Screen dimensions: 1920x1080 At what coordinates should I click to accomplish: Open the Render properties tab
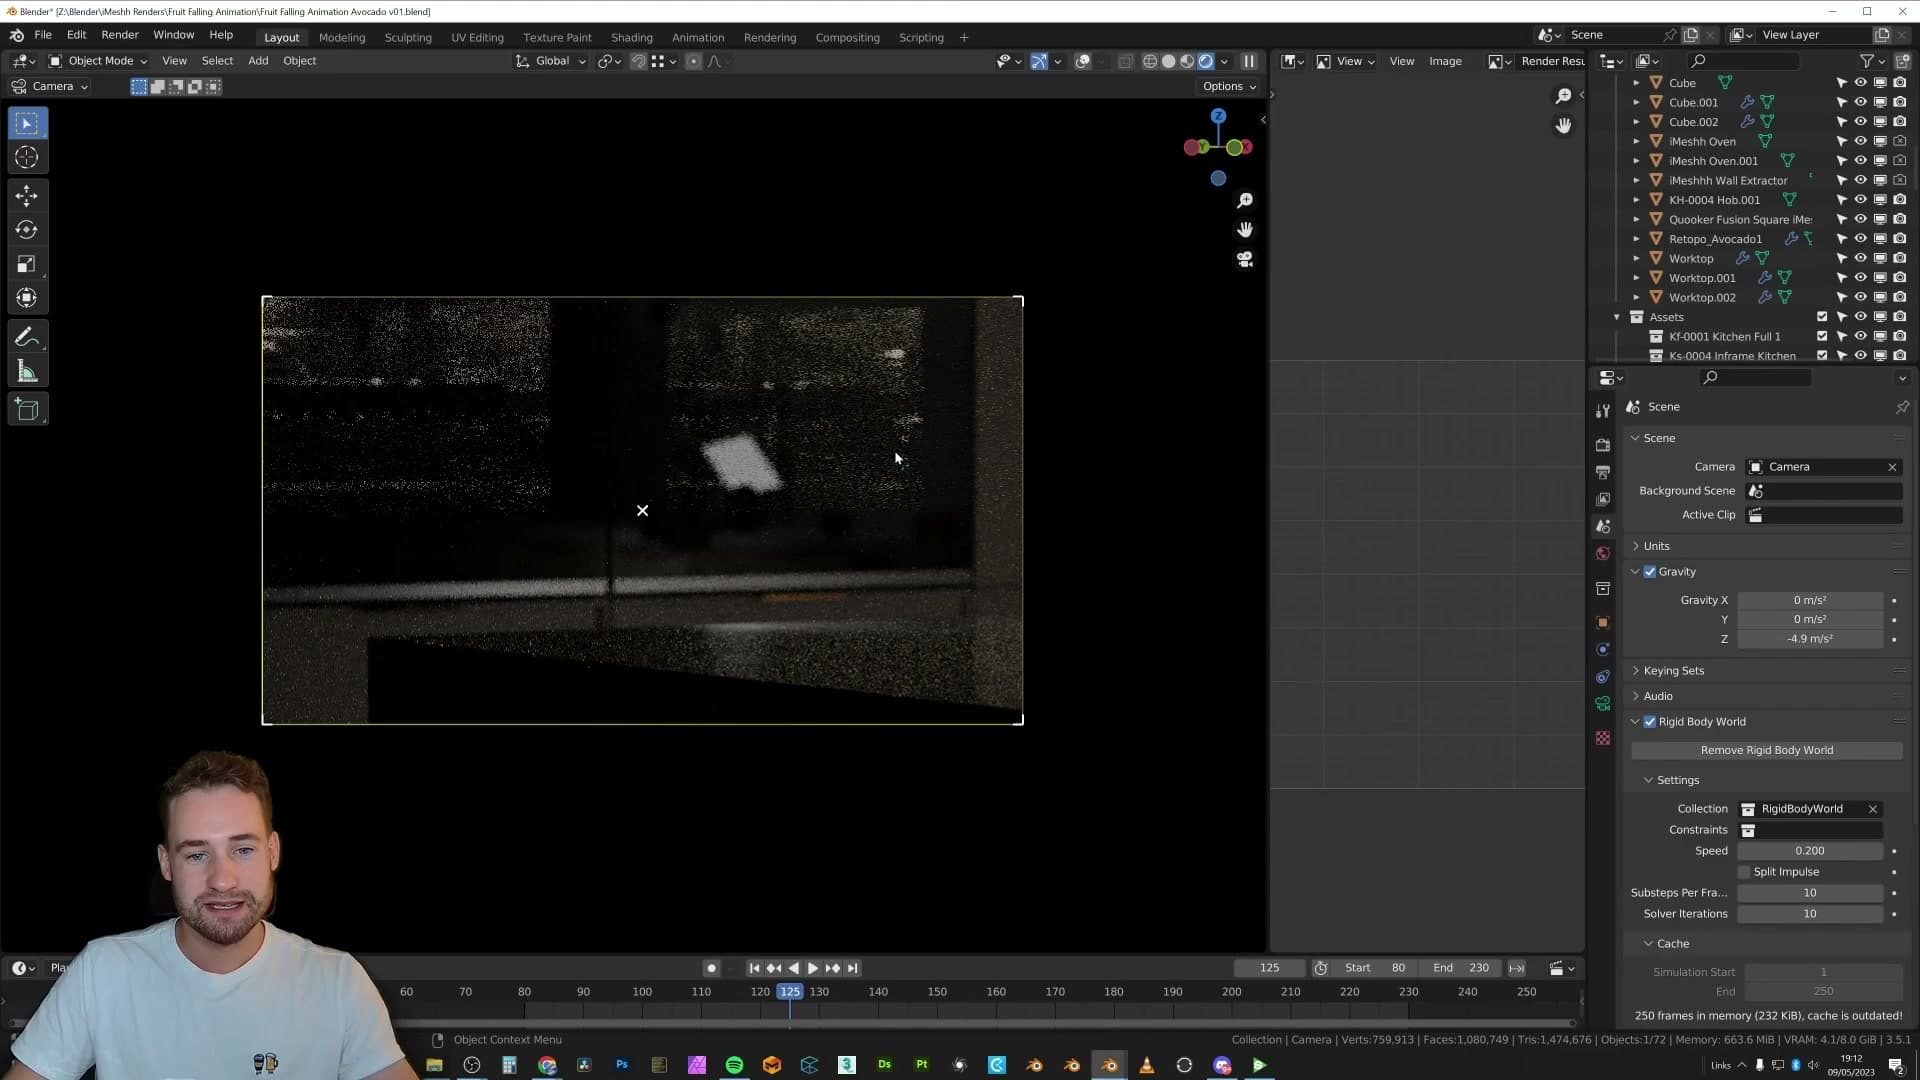point(1603,445)
